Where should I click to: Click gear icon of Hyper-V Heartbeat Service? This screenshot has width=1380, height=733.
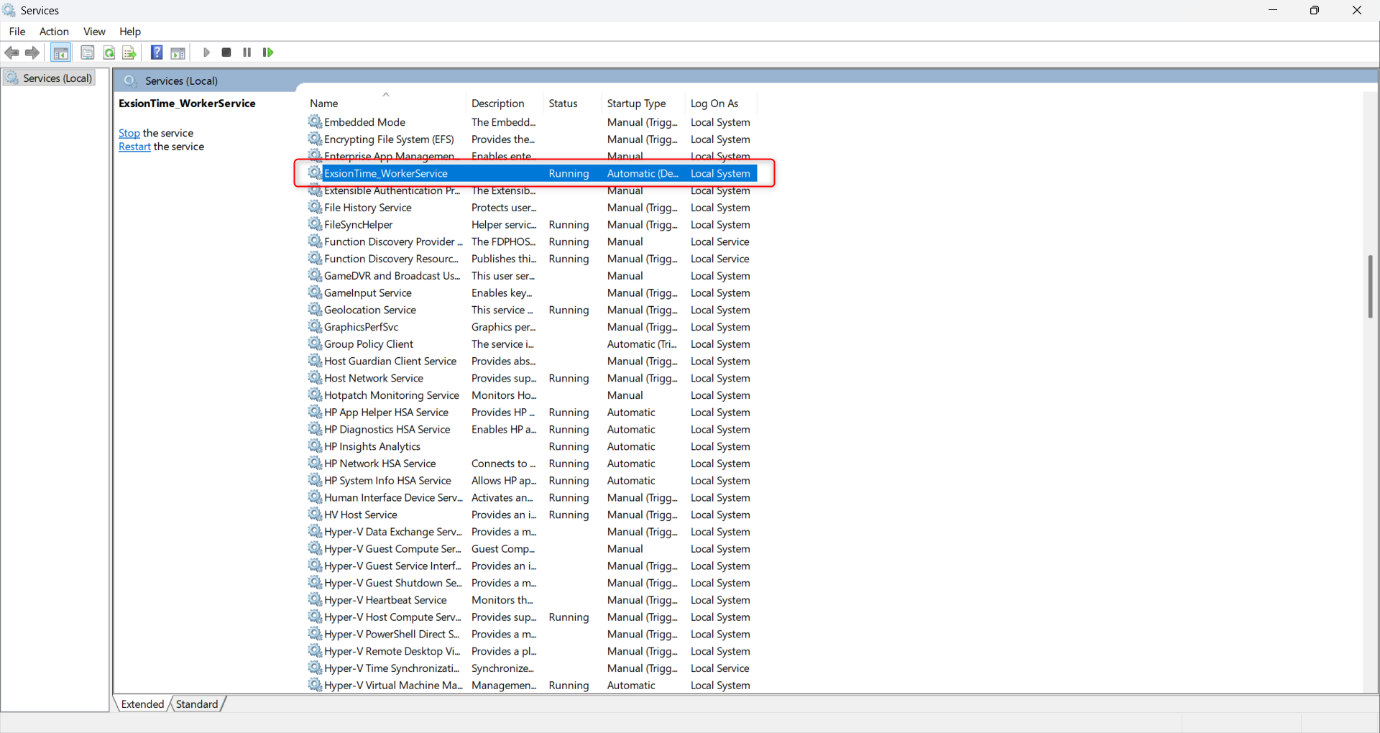pos(315,600)
